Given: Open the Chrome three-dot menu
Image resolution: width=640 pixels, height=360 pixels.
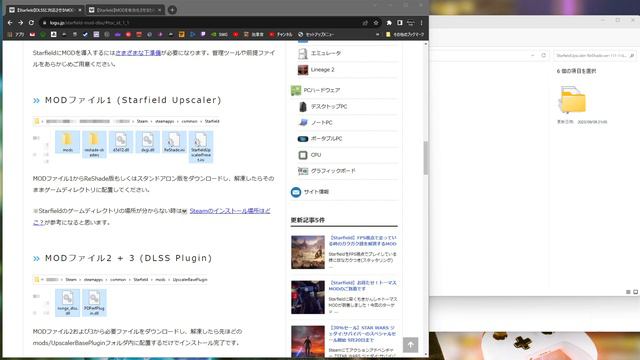Looking at the screenshot, I should click(422, 23).
